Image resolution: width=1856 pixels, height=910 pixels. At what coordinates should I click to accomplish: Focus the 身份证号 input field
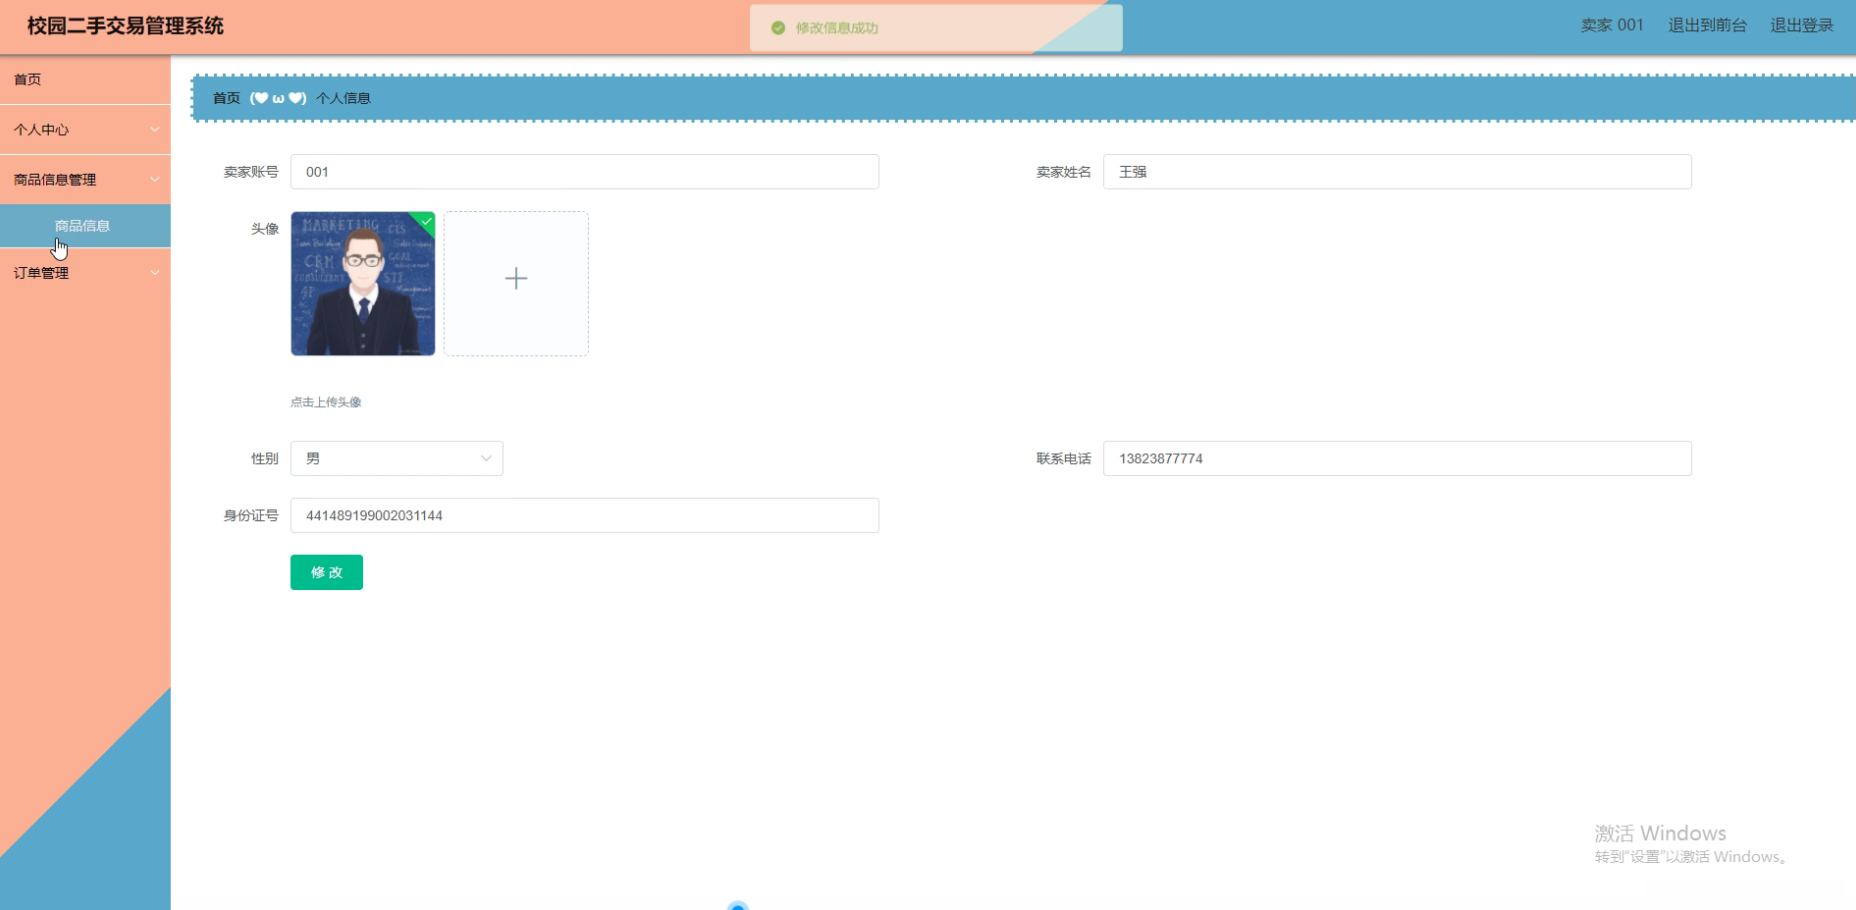coord(585,516)
